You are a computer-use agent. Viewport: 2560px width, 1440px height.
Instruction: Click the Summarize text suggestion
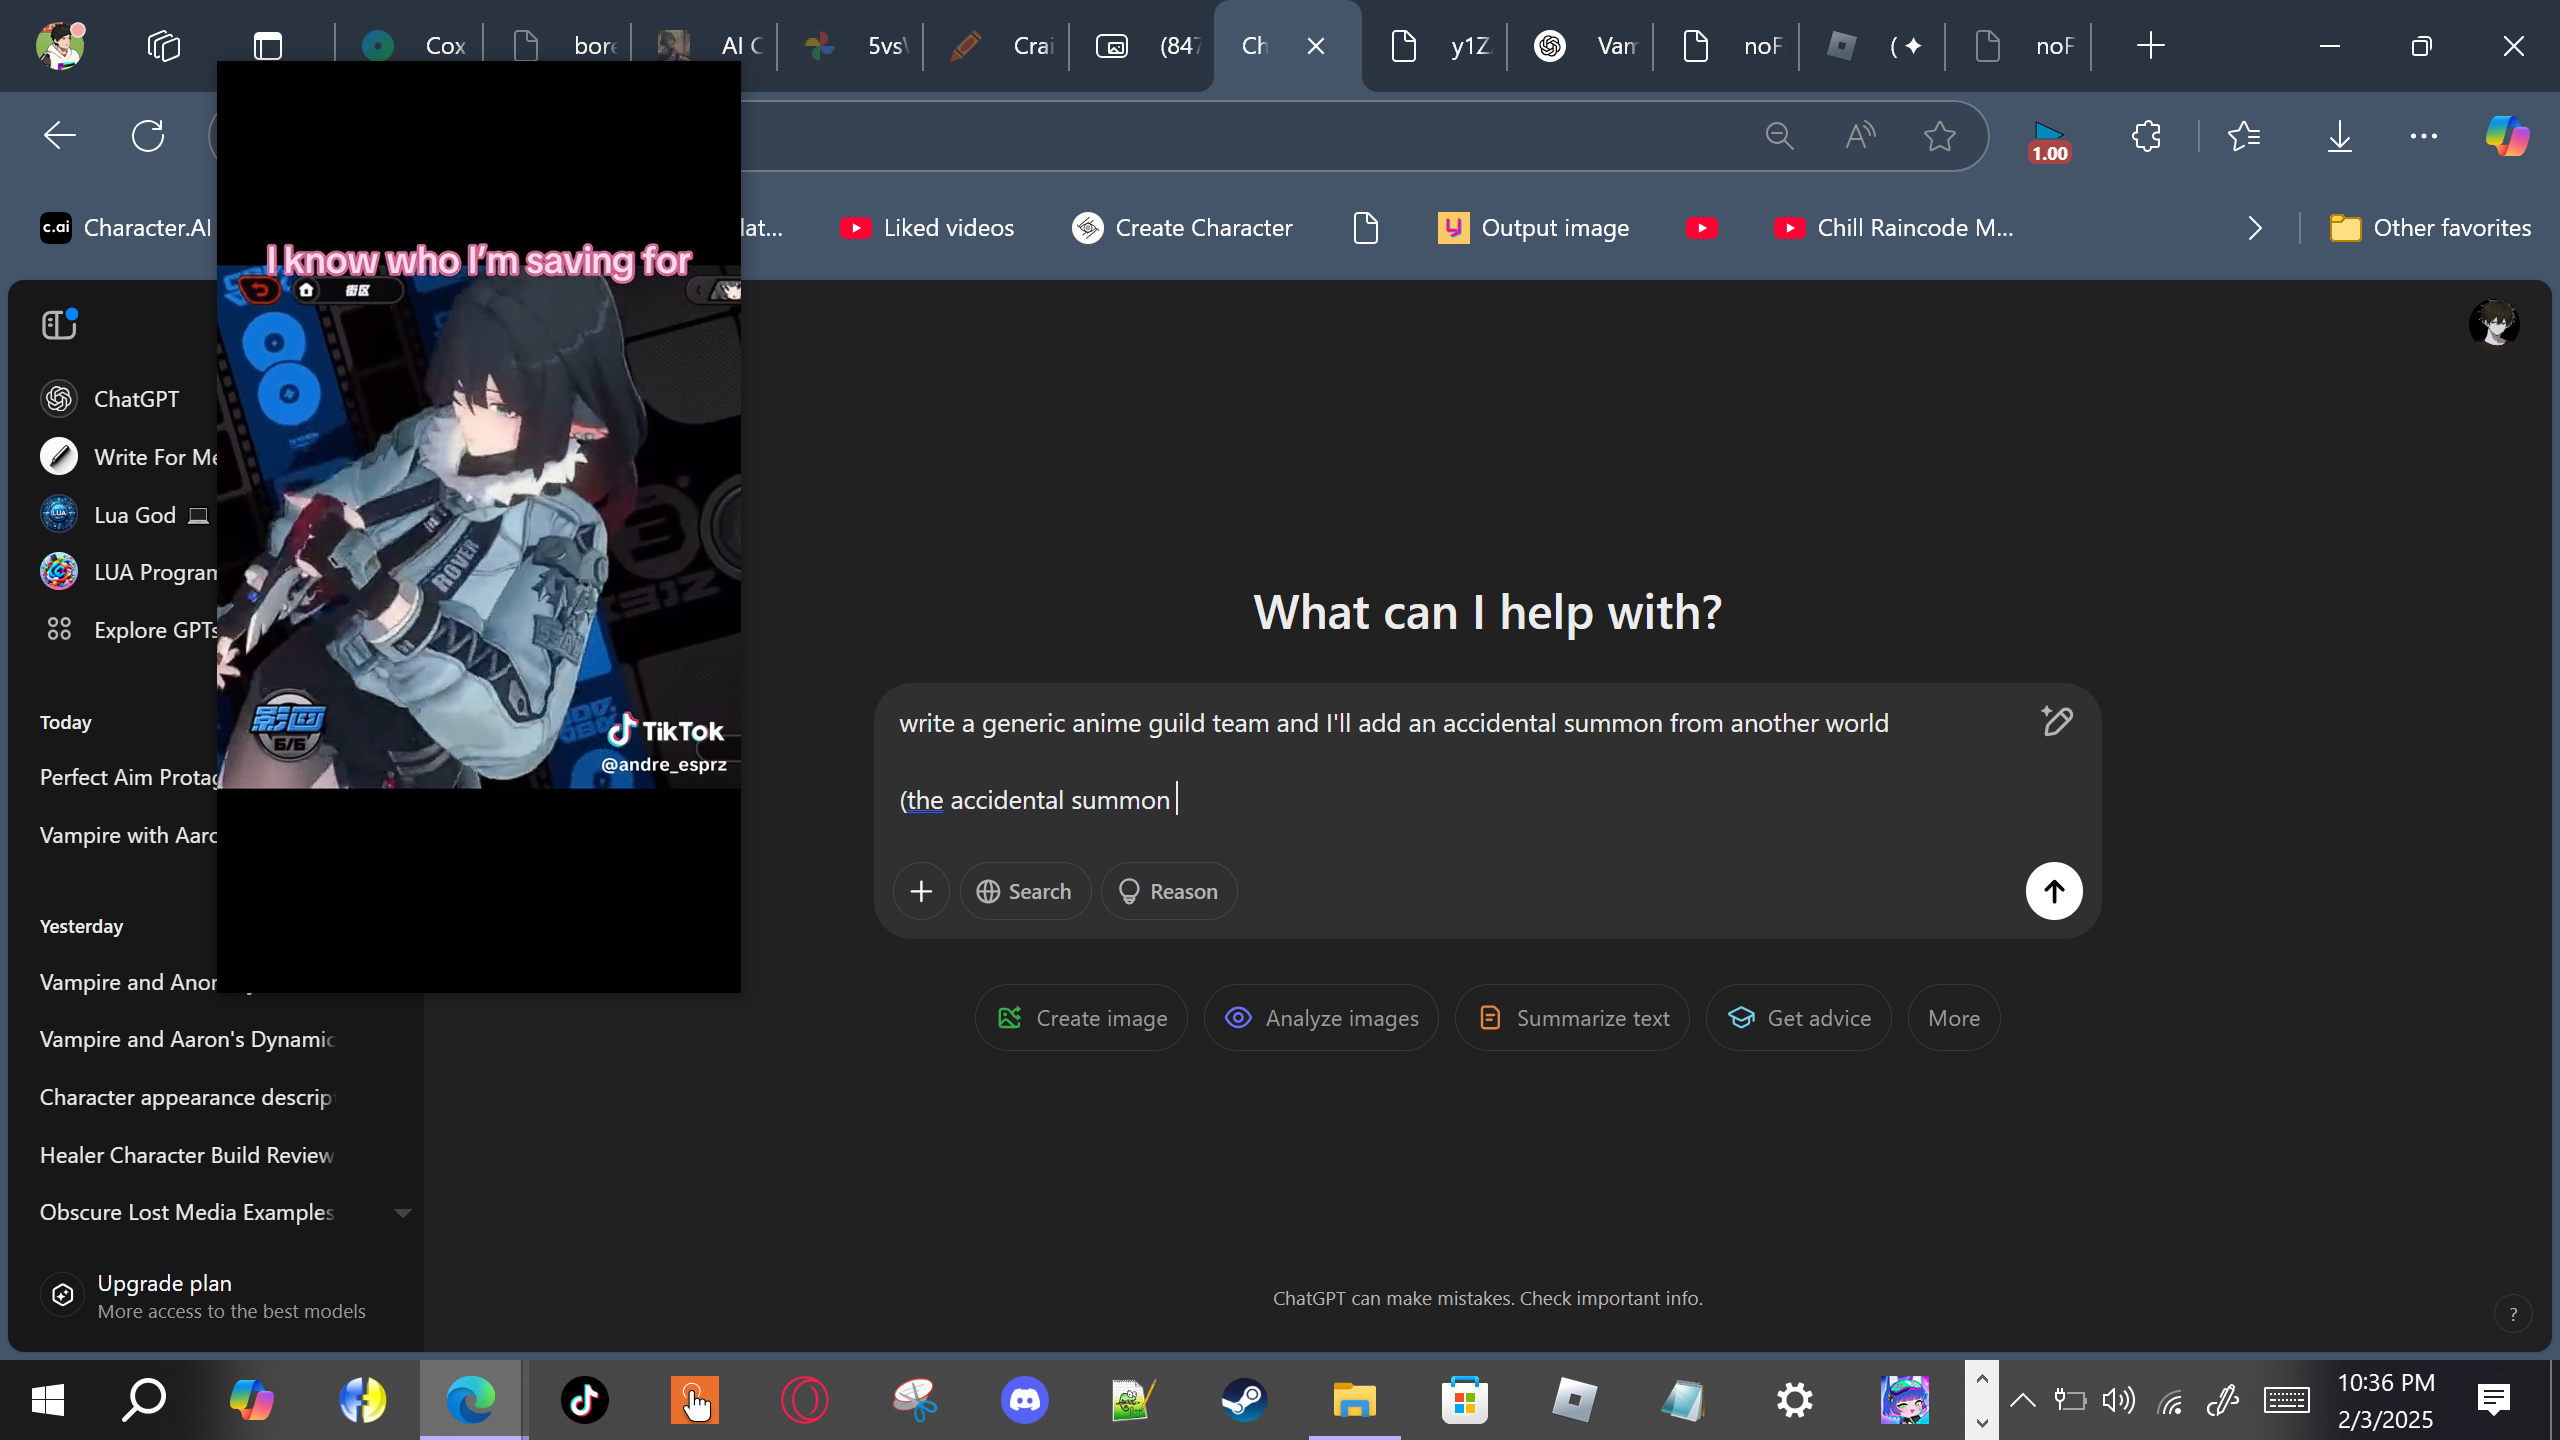(1572, 1018)
